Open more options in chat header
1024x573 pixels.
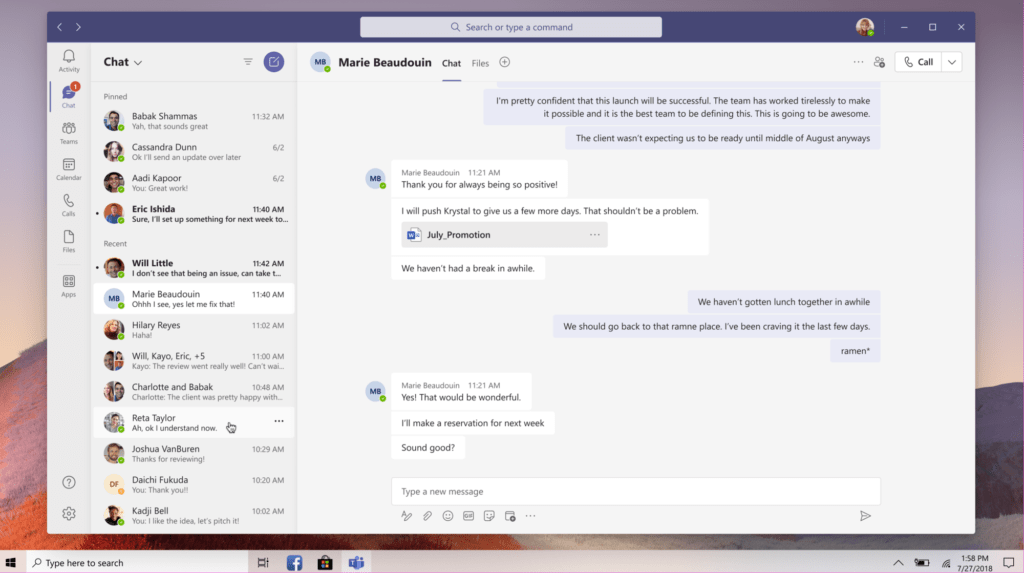858,62
